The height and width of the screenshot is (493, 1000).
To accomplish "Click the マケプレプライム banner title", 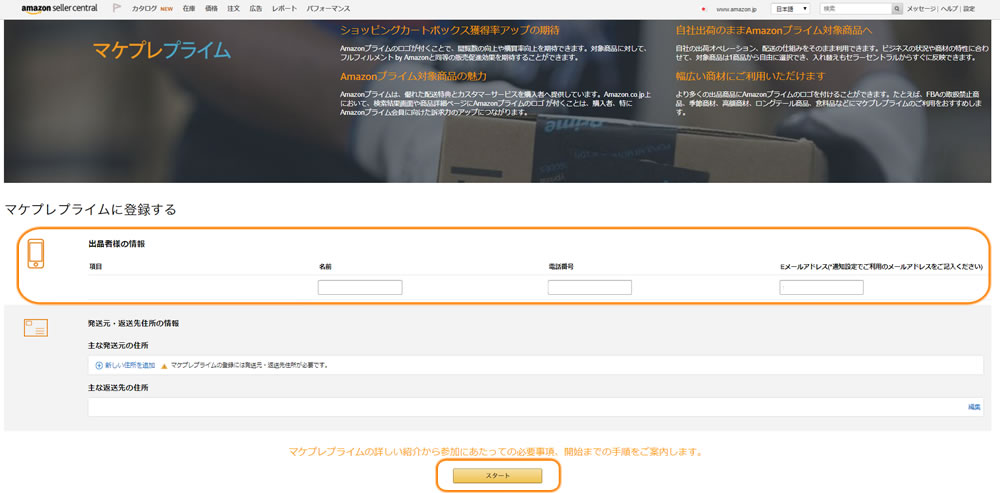I will coord(162,51).
